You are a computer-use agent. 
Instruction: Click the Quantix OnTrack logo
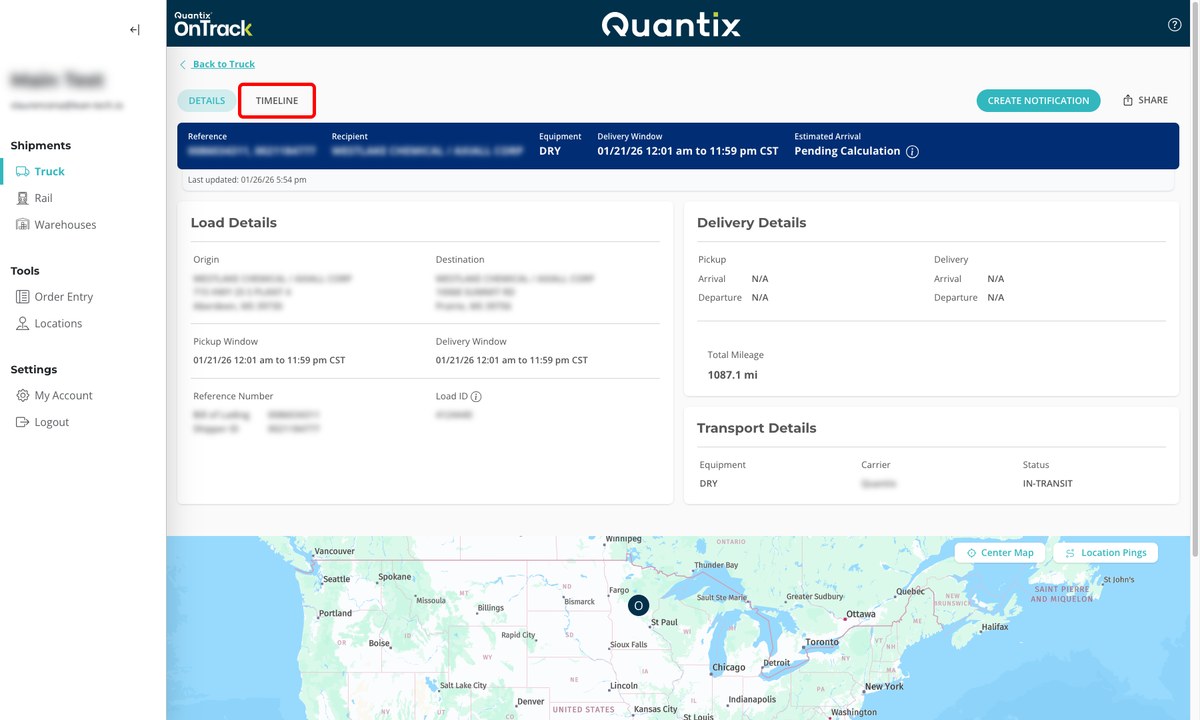click(x=213, y=24)
